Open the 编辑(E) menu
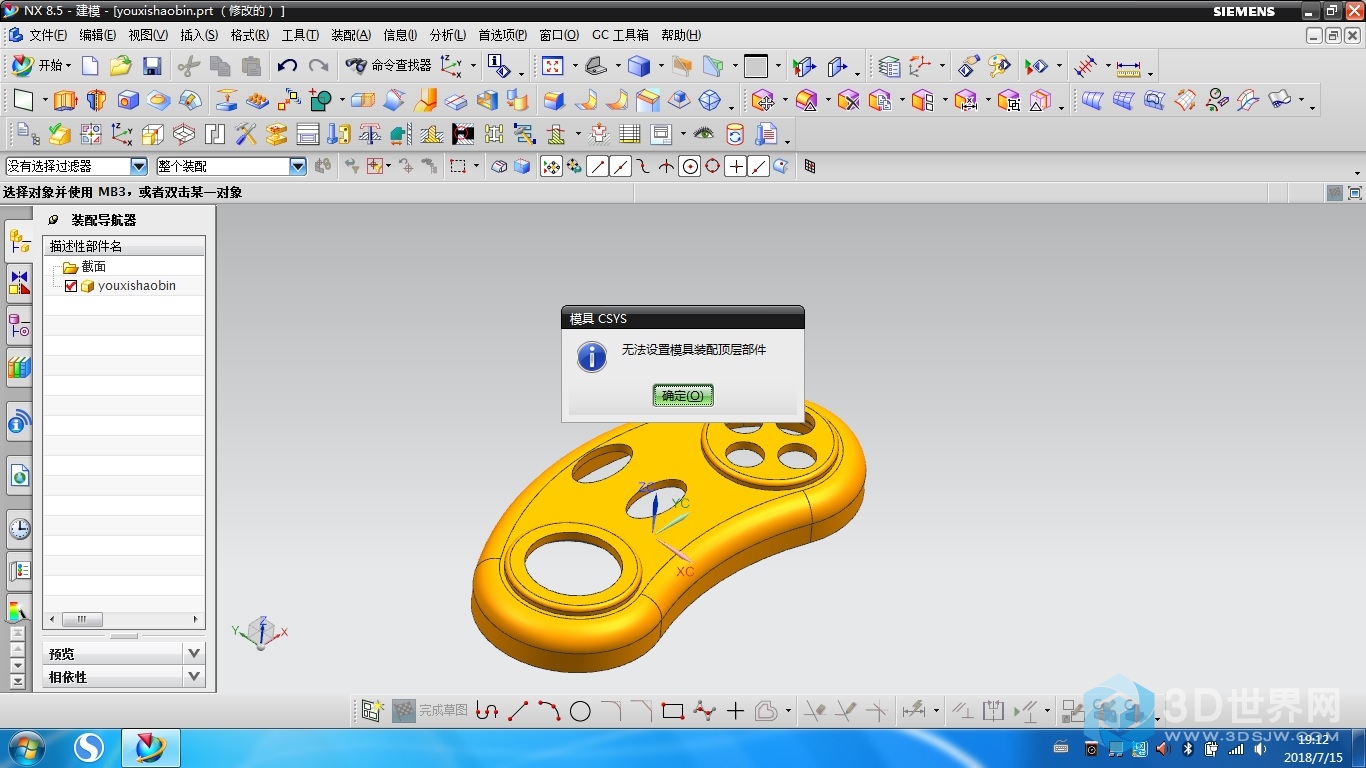The image size is (1366, 768). pos(97,35)
